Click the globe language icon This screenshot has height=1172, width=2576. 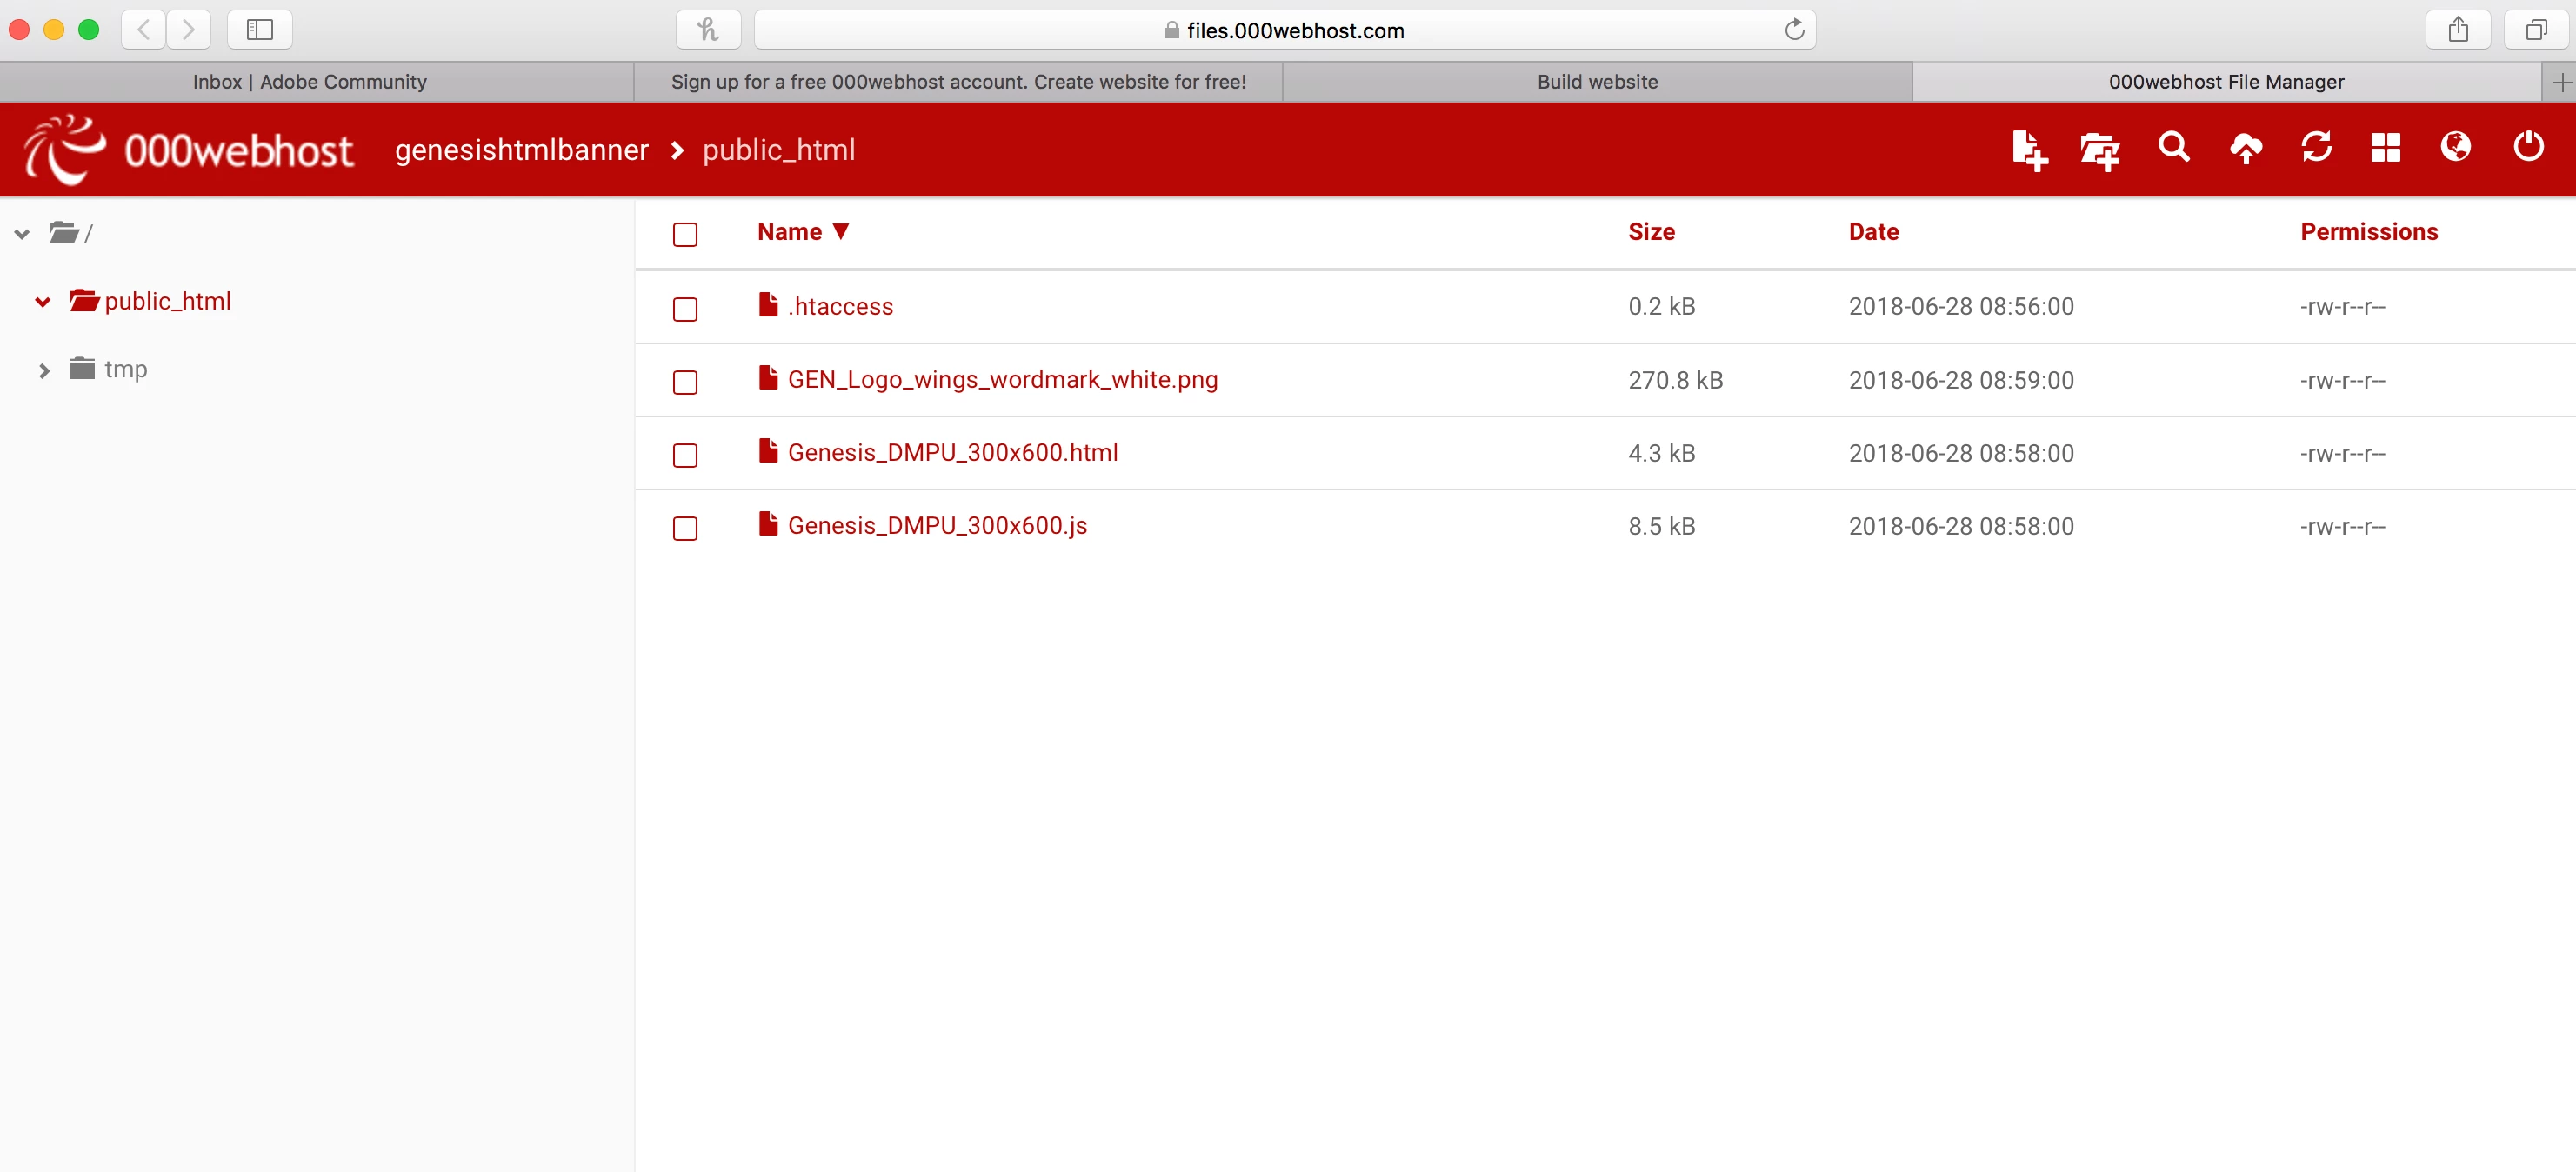click(2455, 148)
